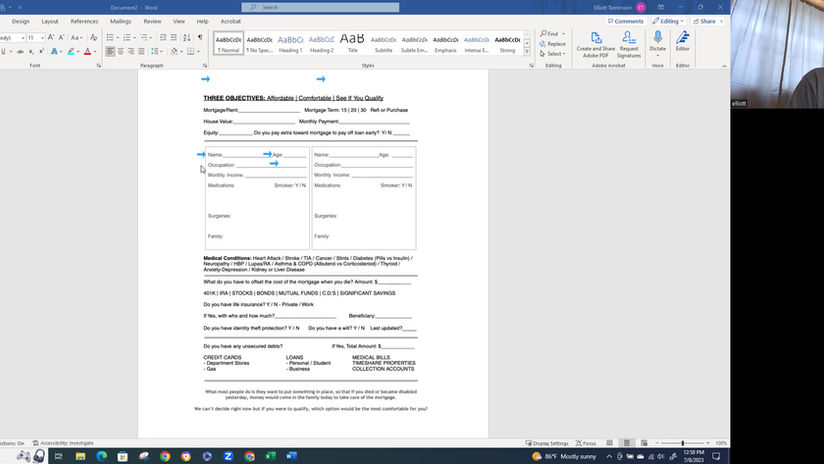The image size is (824, 464).
Task: Go to the Review tab
Action: (152, 22)
